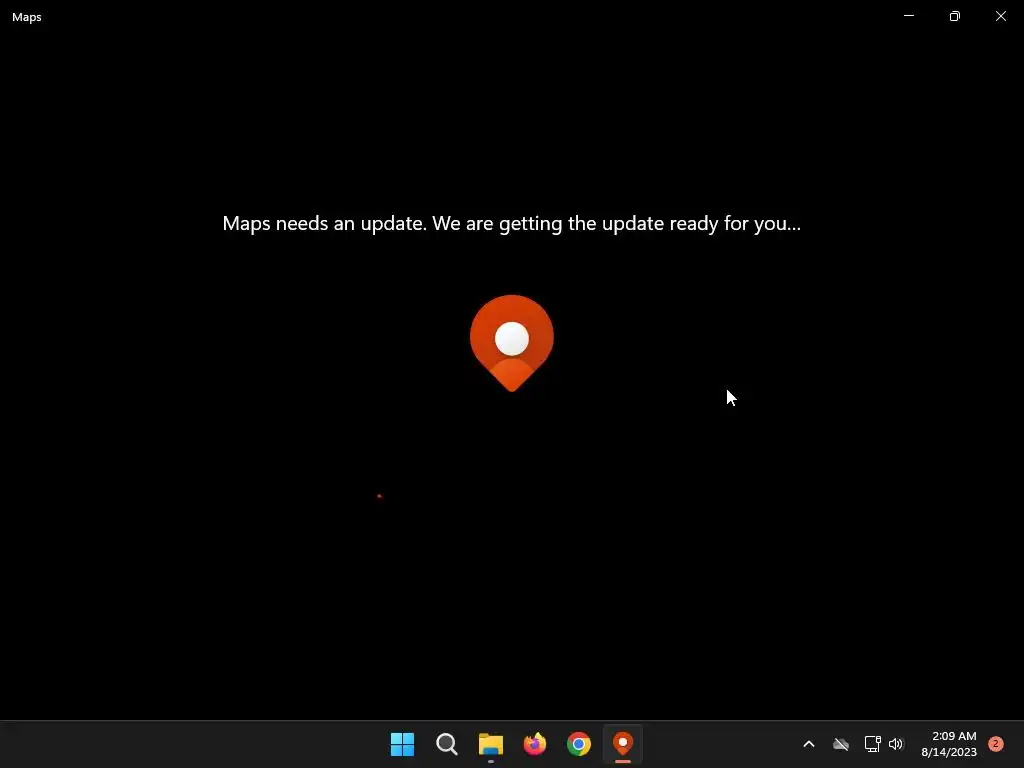
Task: Open the volume control icon
Action: (x=896, y=744)
